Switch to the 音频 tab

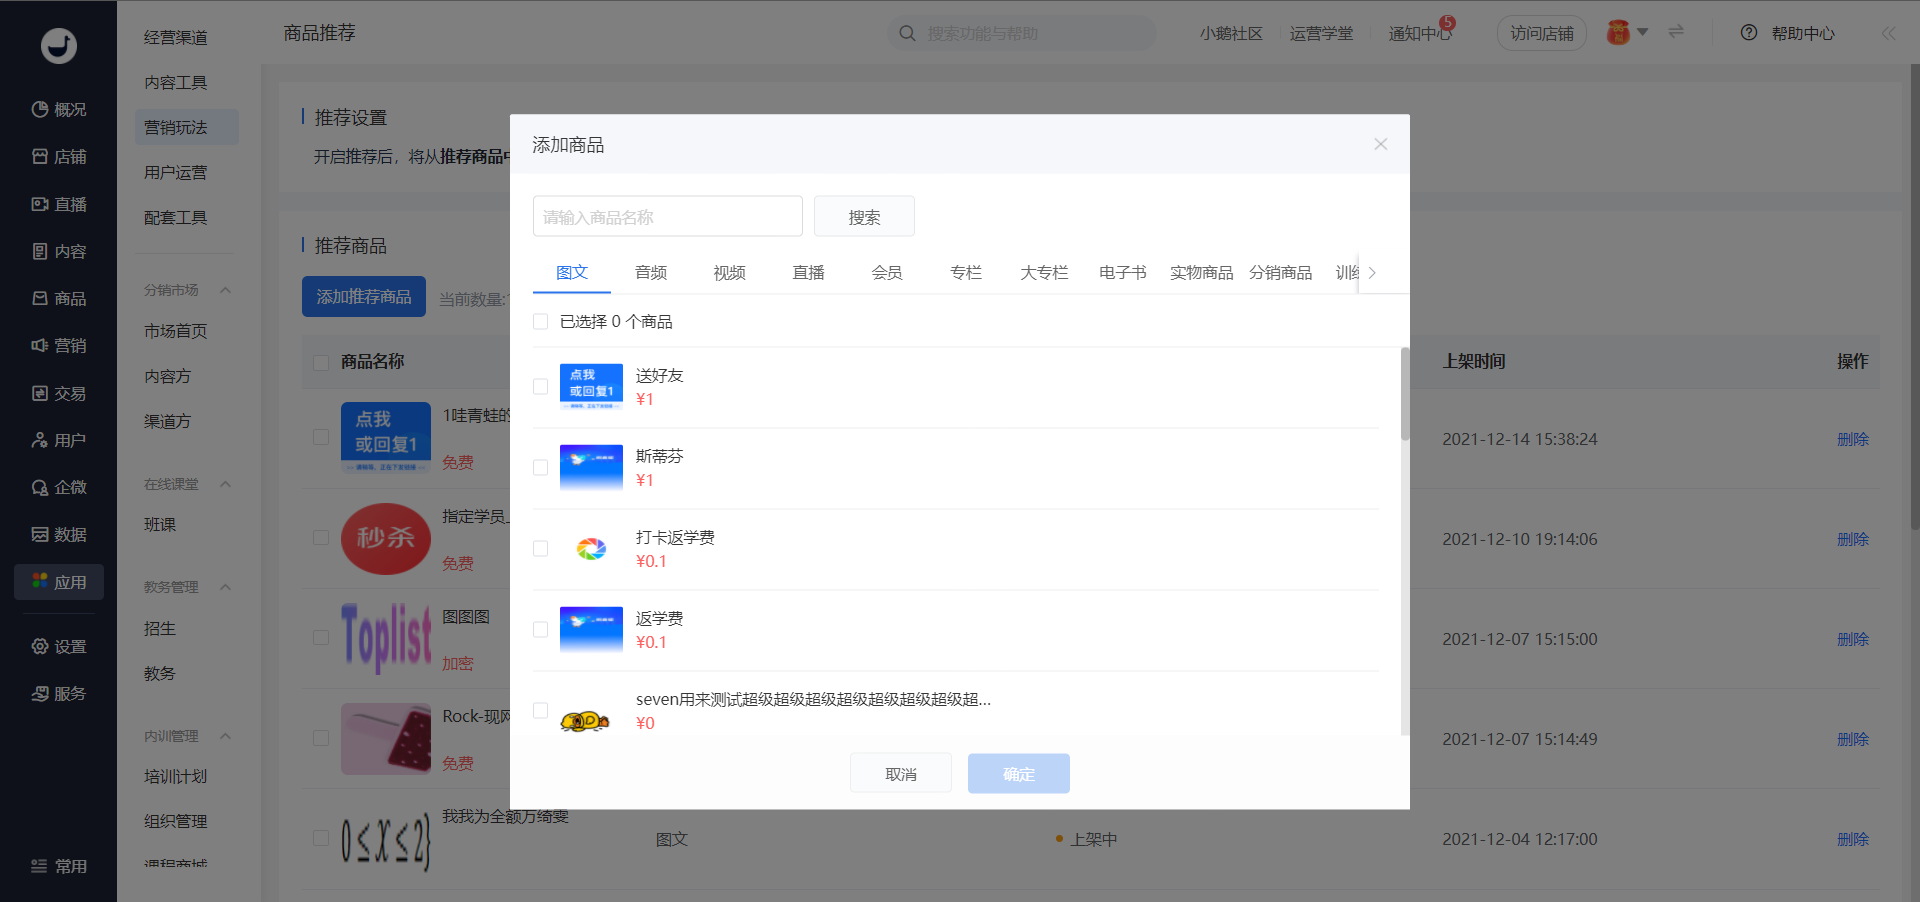pyautogui.click(x=651, y=272)
